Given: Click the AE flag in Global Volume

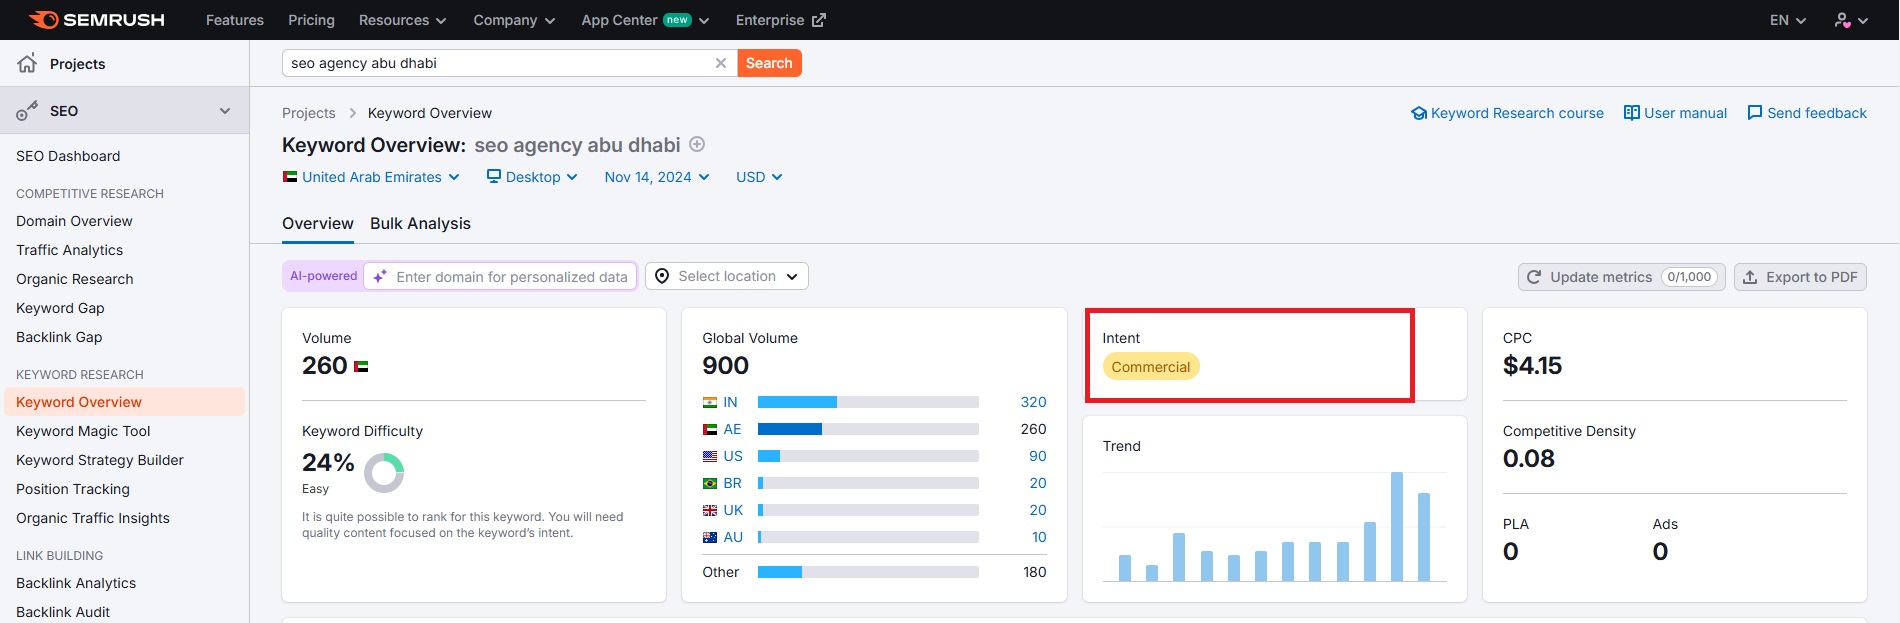Looking at the screenshot, I should click(710, 429).
